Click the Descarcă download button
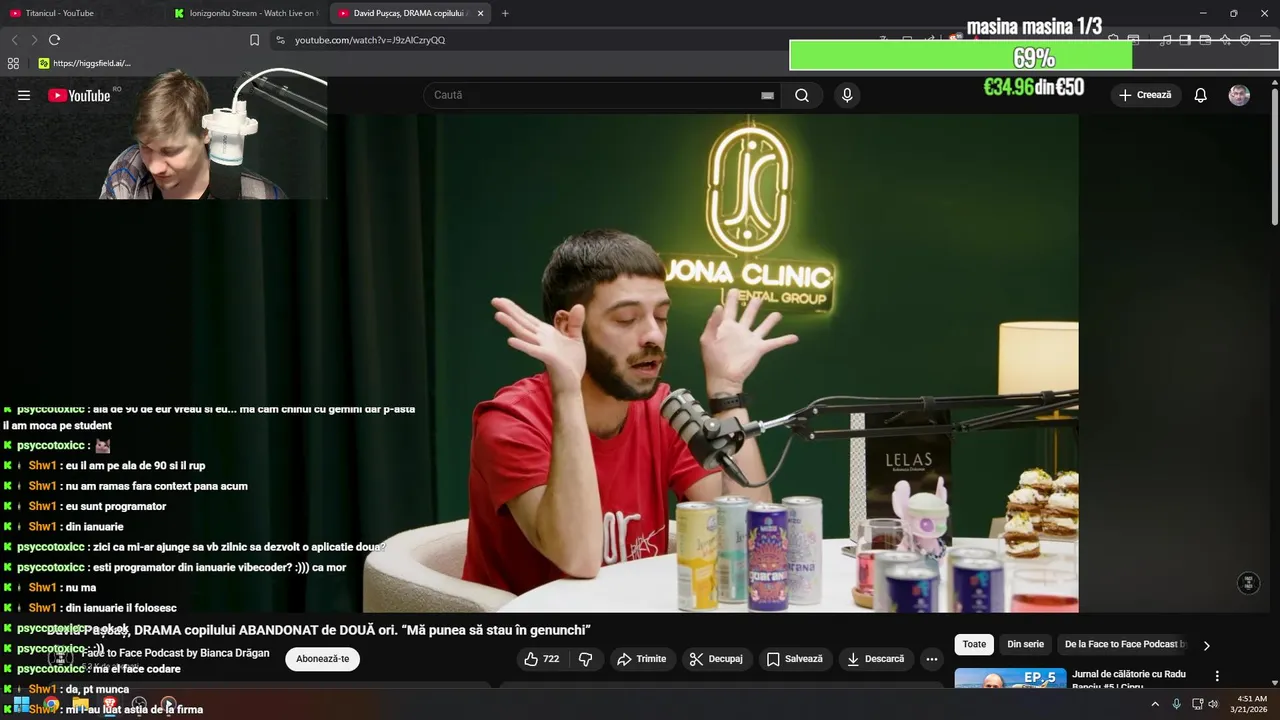 pos(875,659)
